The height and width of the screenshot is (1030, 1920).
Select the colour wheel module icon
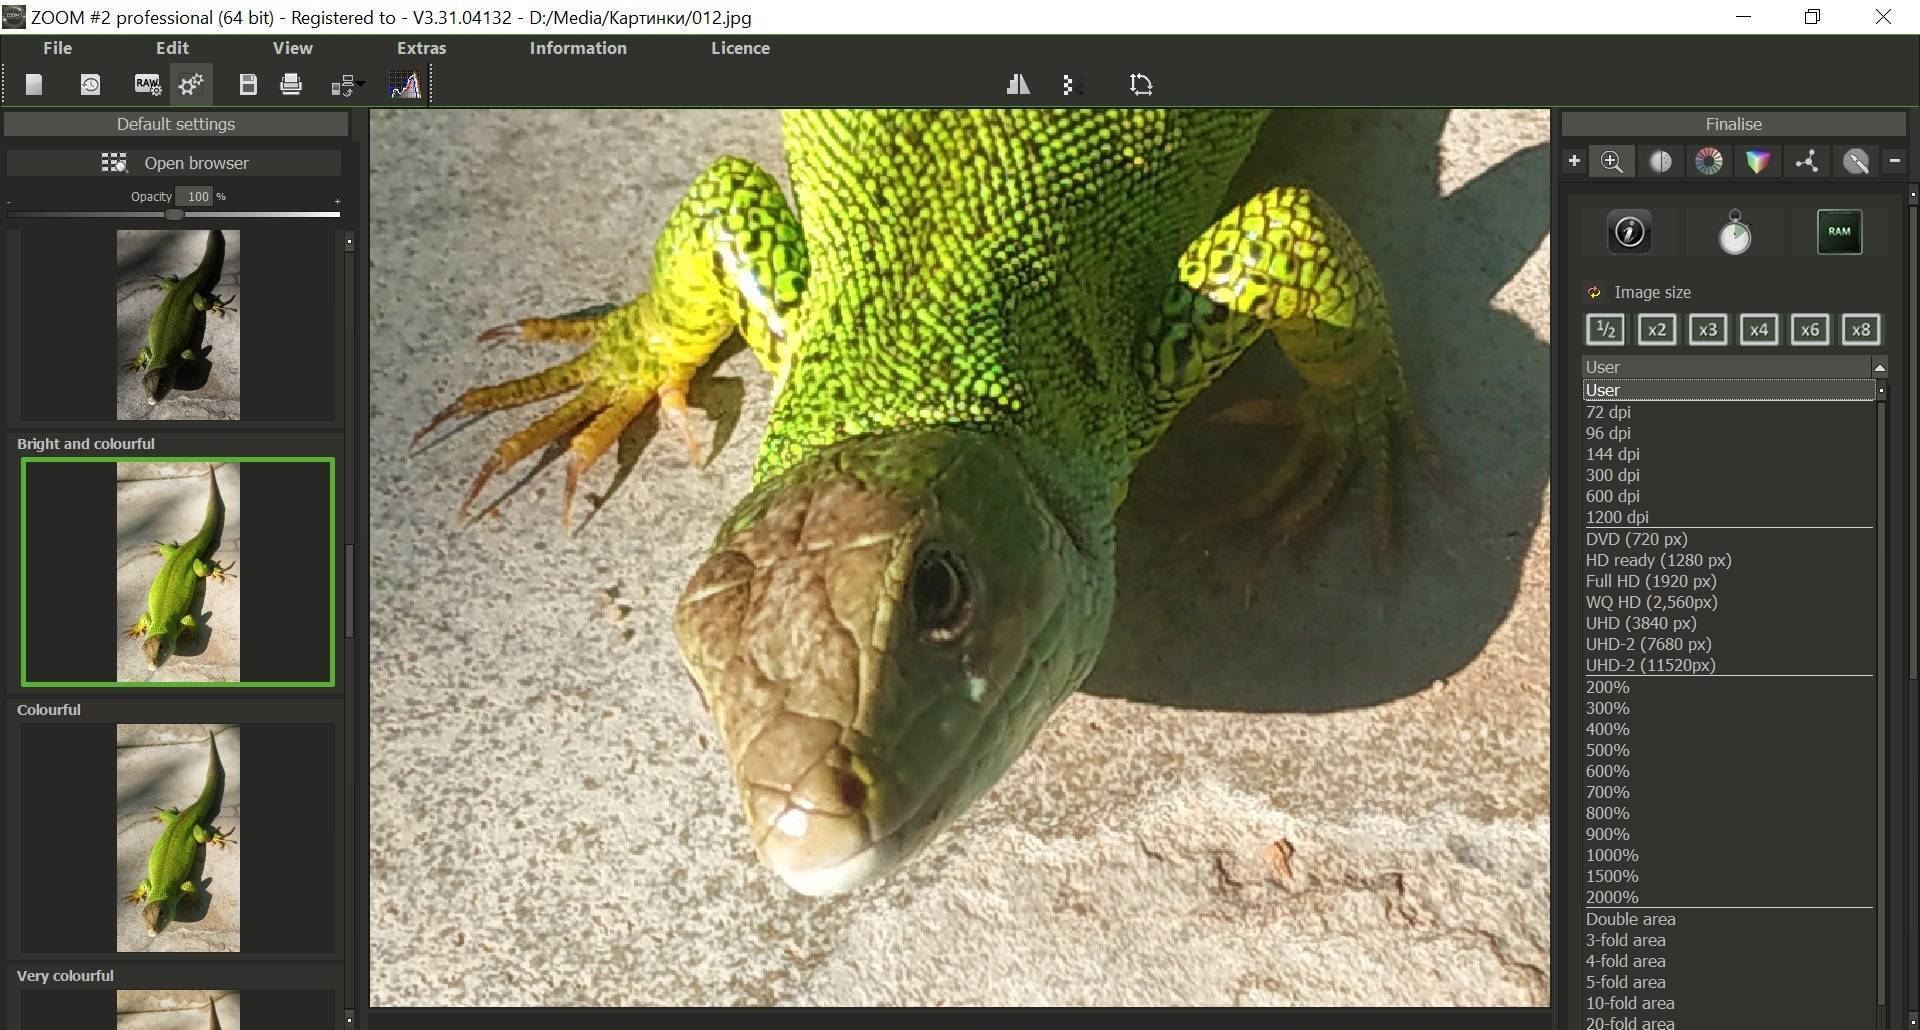[1709, 162]
